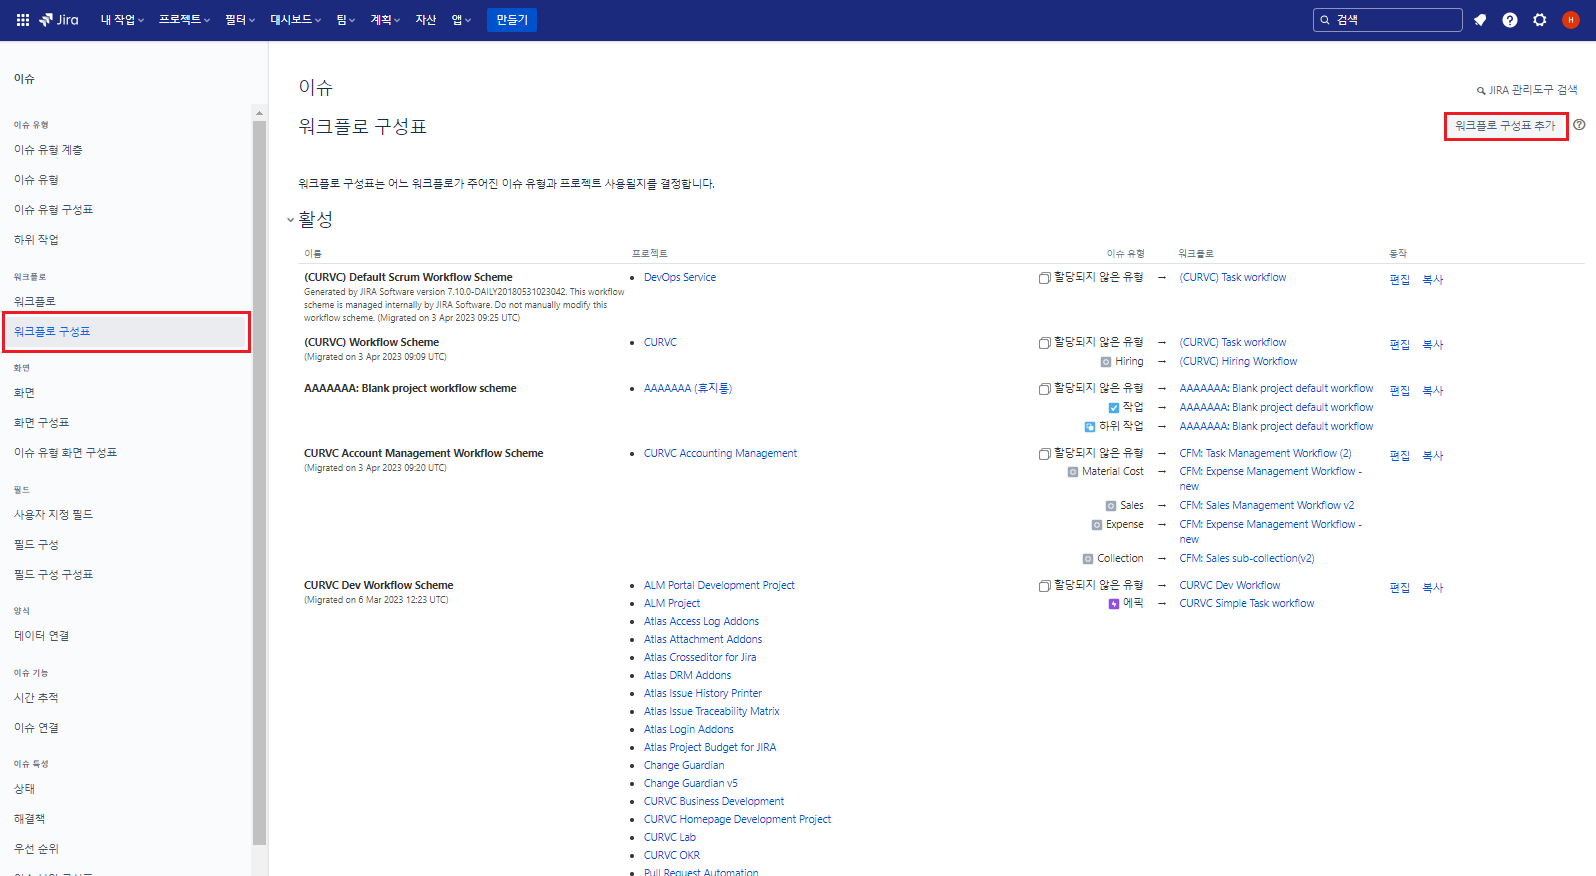Click unassigned types icon in CURVC Dev Workflow row
This screenshot has width=1596, height=876.
tap(1044, 586)
